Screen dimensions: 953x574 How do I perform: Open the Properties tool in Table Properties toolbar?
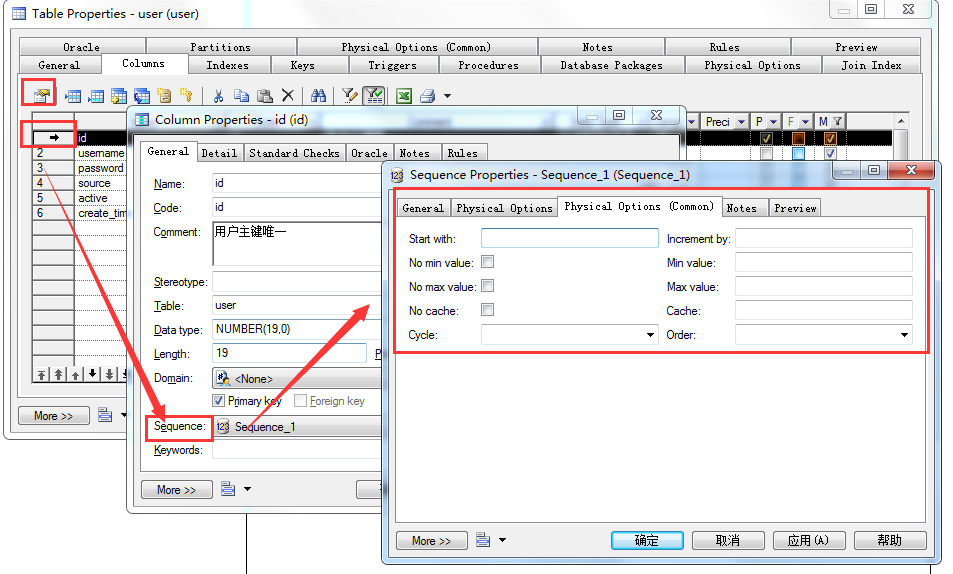pos(41,95)
